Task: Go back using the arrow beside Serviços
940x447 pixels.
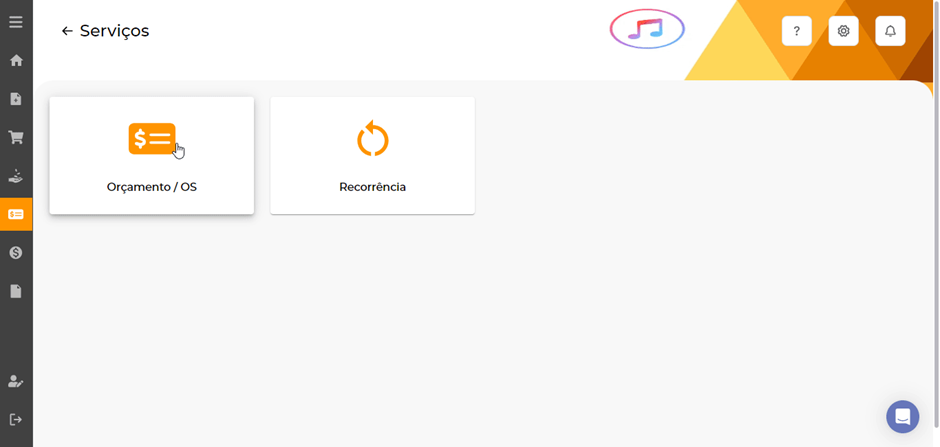Action: point(67,31)
